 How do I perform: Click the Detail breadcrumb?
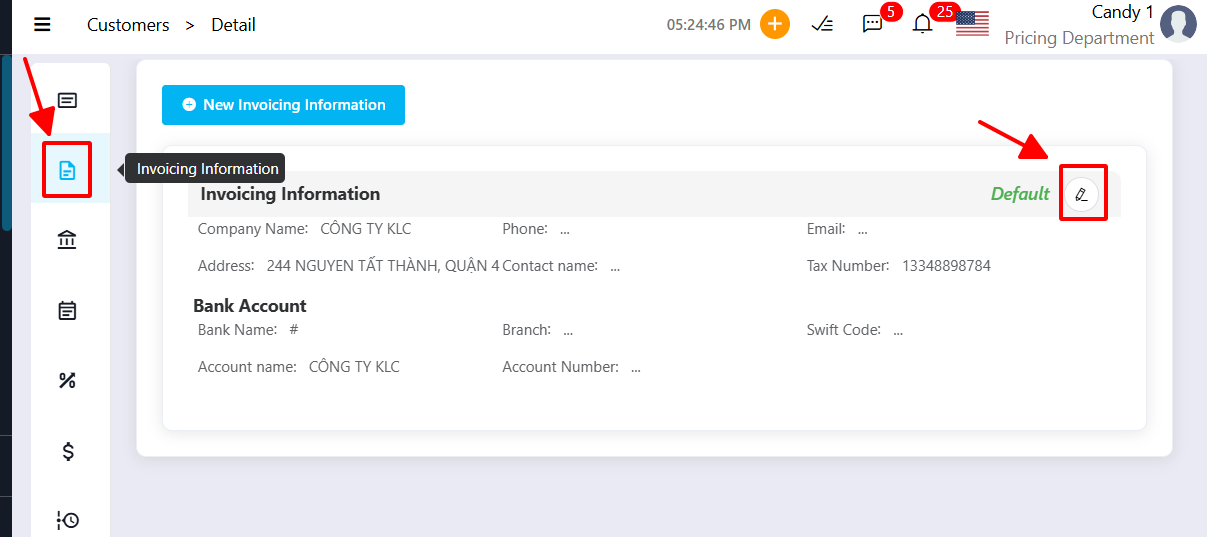coord(233,25)
